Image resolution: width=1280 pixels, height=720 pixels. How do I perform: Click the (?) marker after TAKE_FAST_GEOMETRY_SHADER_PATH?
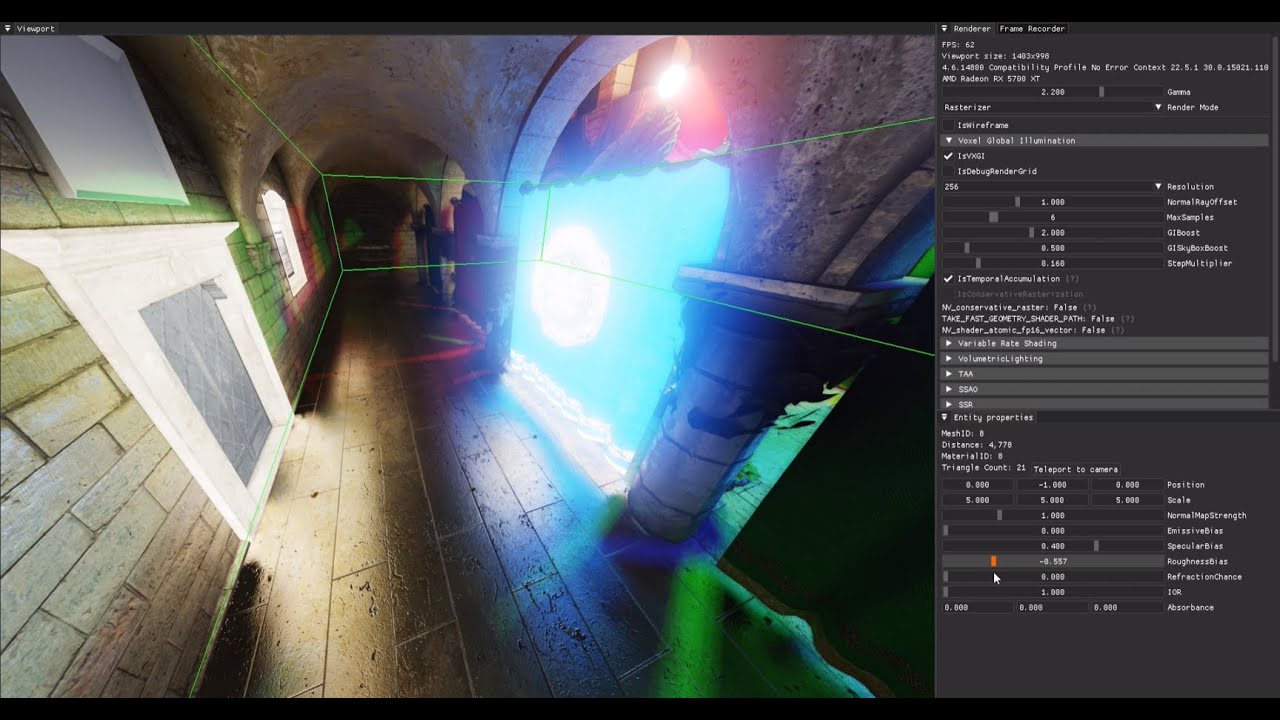click(1127, 318)
